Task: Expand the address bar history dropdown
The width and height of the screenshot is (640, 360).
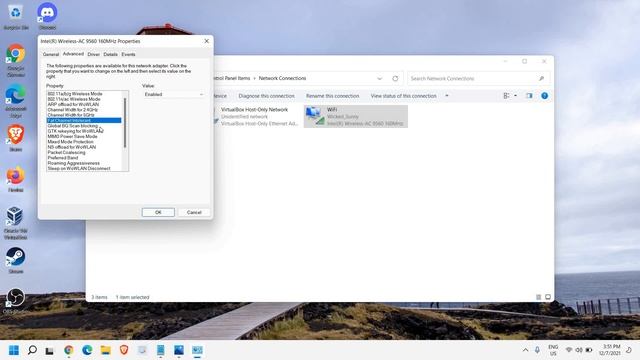Action: click(380, 78)
